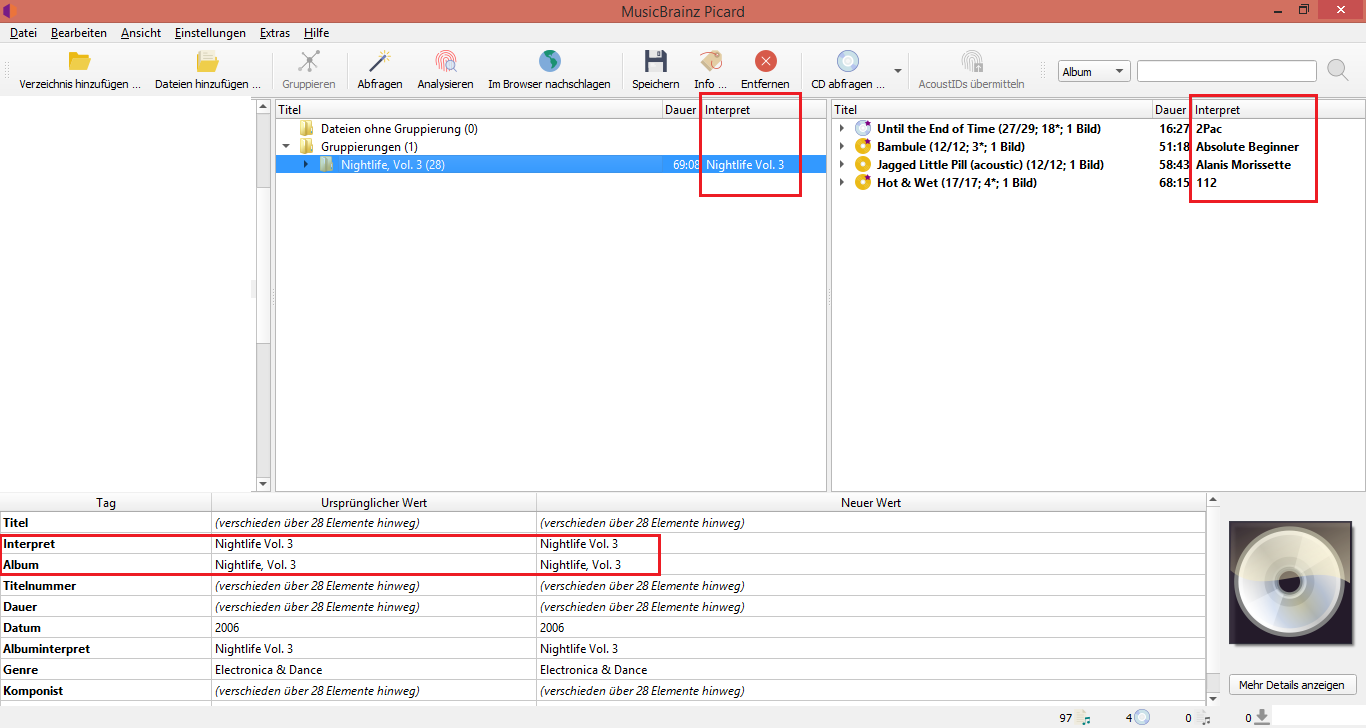Click 2Pac artist cell
Viewport: 1366px width, 728px height.
(x=1208, y=129)
